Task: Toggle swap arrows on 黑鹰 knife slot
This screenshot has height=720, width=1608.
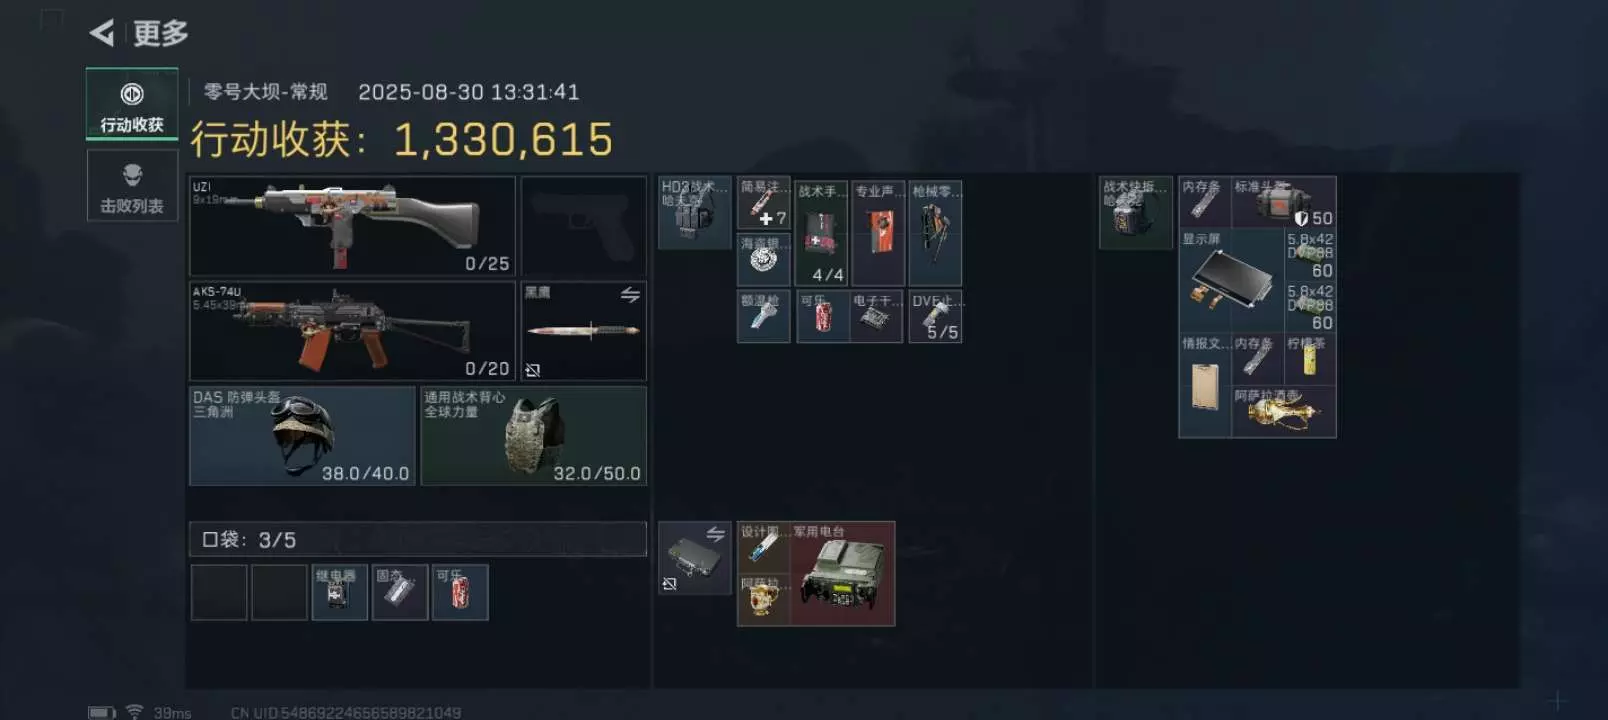Action: pyautogui.click(x=630, y=295)
